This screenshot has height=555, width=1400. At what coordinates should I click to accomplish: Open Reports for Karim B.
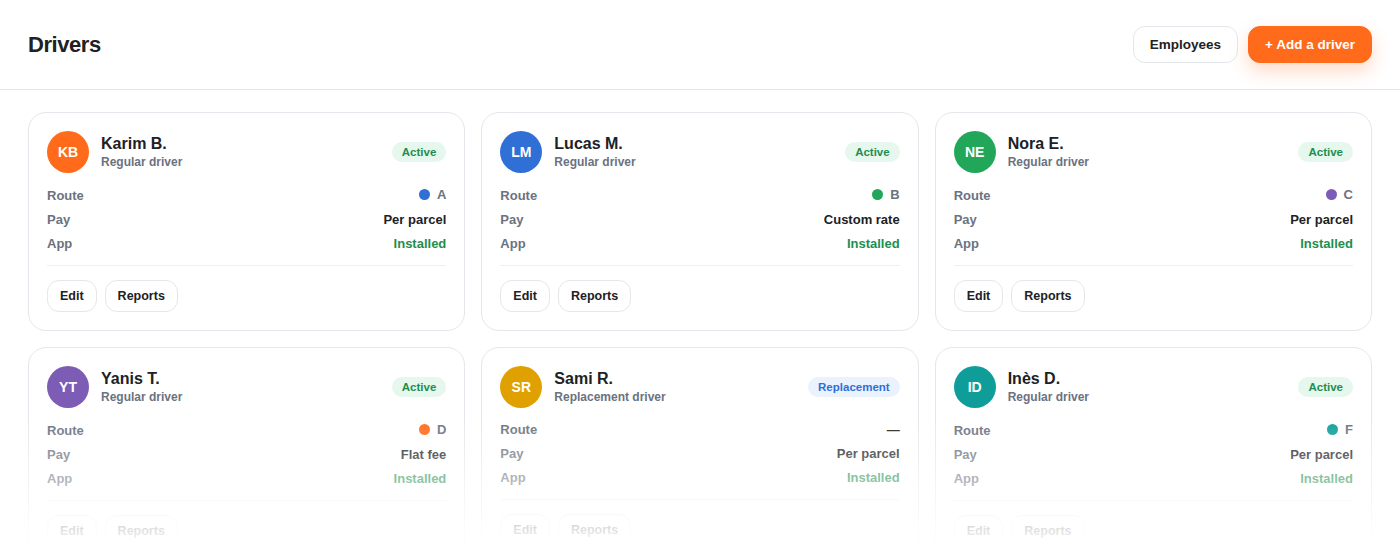coord(141,296)
